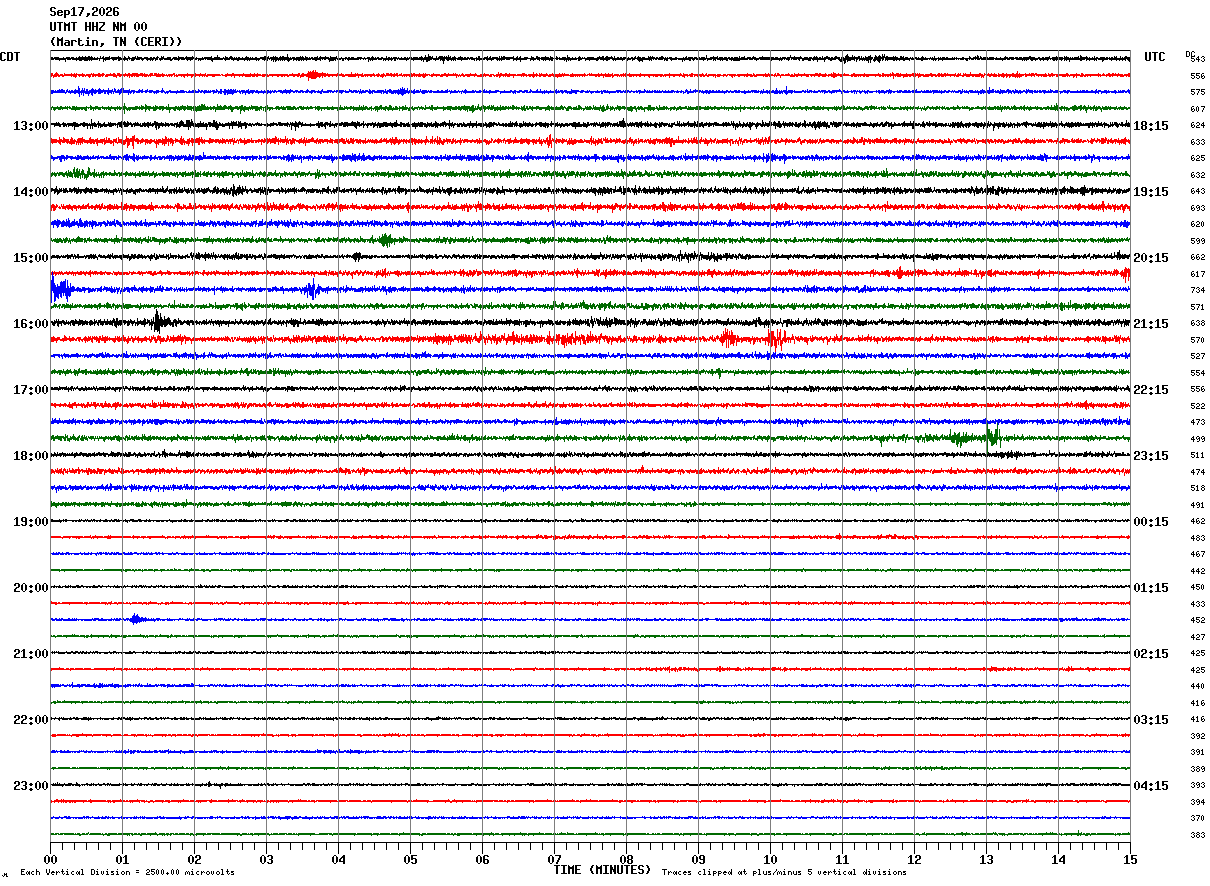Select the green spike near minute 13
Viewport: 1210px width, 886px height.
[x=992, y=435]
